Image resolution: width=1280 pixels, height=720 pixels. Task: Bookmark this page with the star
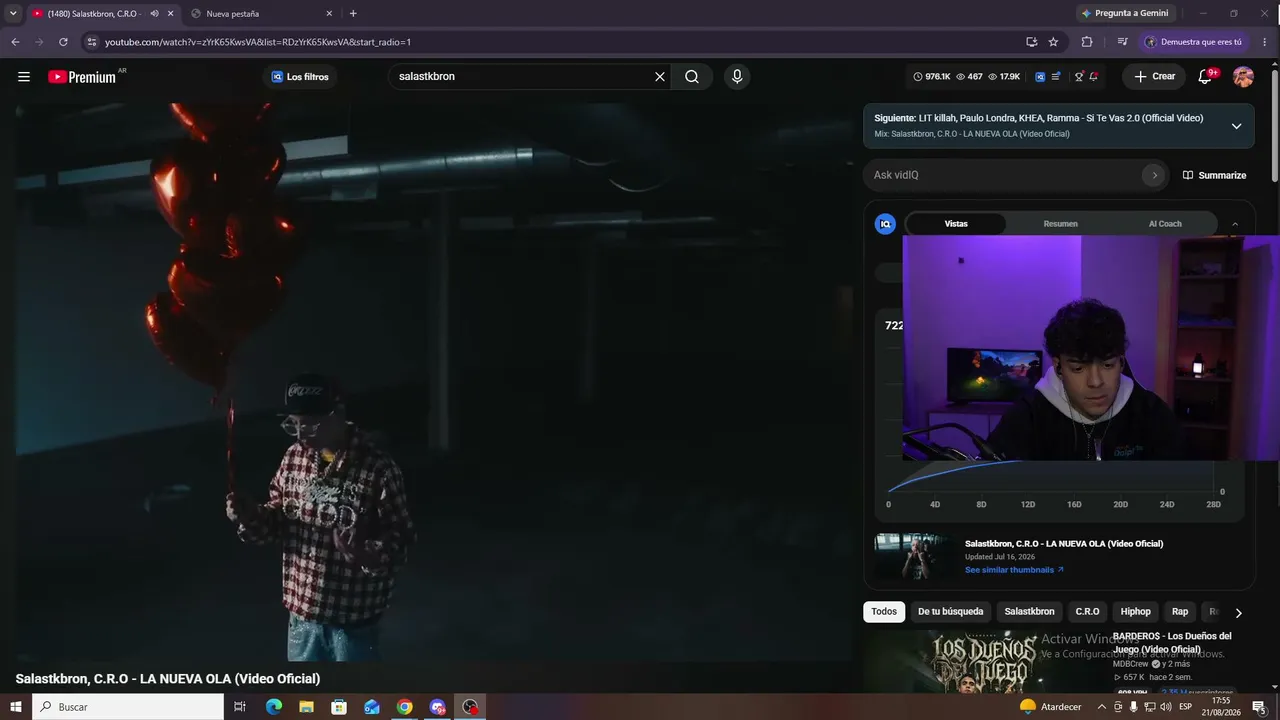point(1053,42)
